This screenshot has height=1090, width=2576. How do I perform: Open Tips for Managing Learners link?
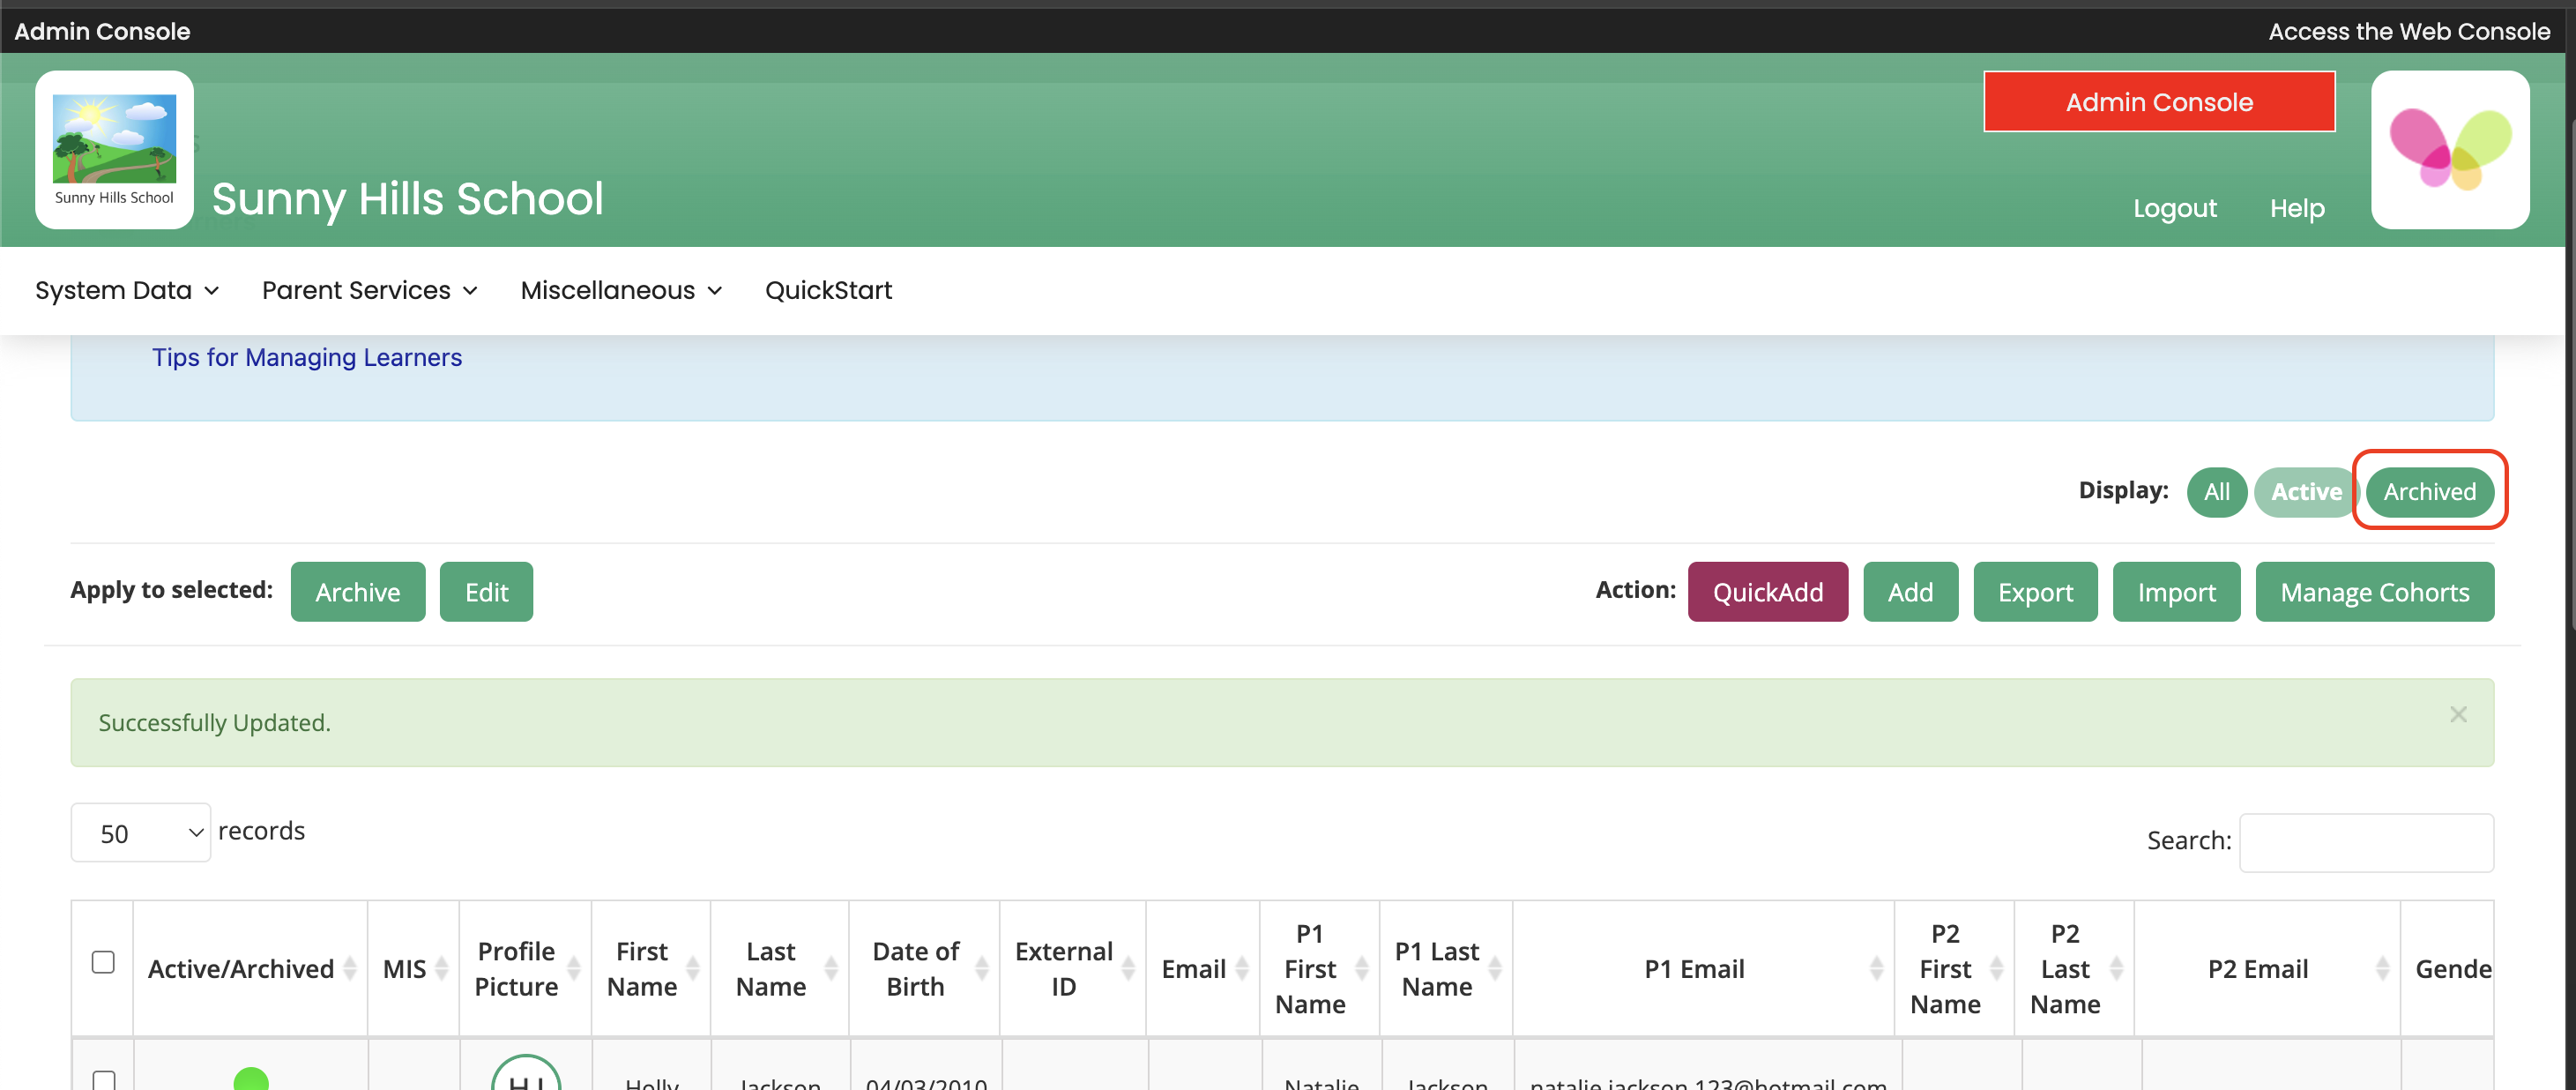click(306, 357)
